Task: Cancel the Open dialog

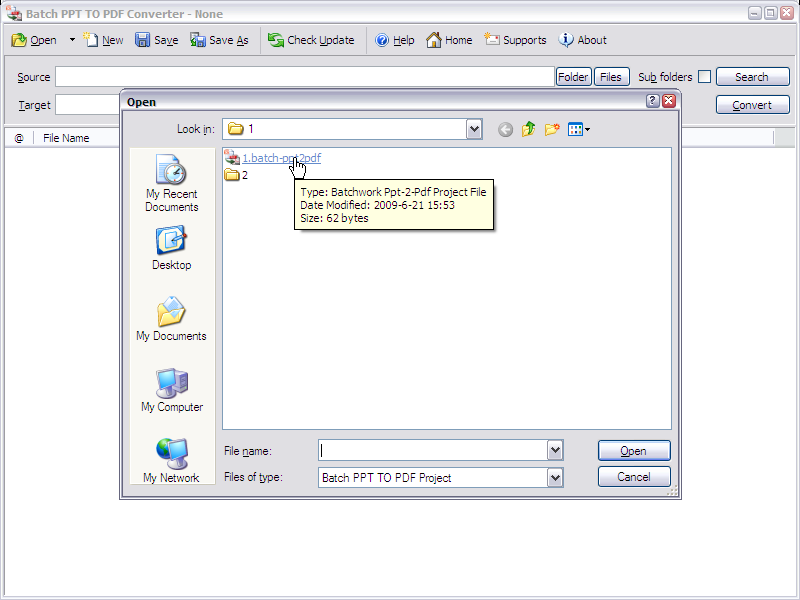Action: [634, 477]
